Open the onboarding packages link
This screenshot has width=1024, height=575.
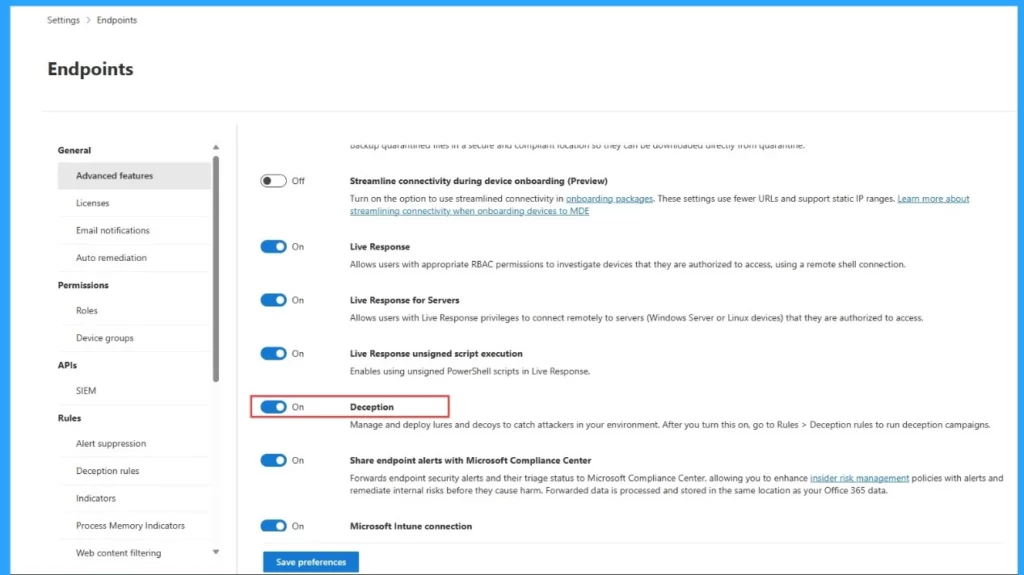tap(609, 199)
